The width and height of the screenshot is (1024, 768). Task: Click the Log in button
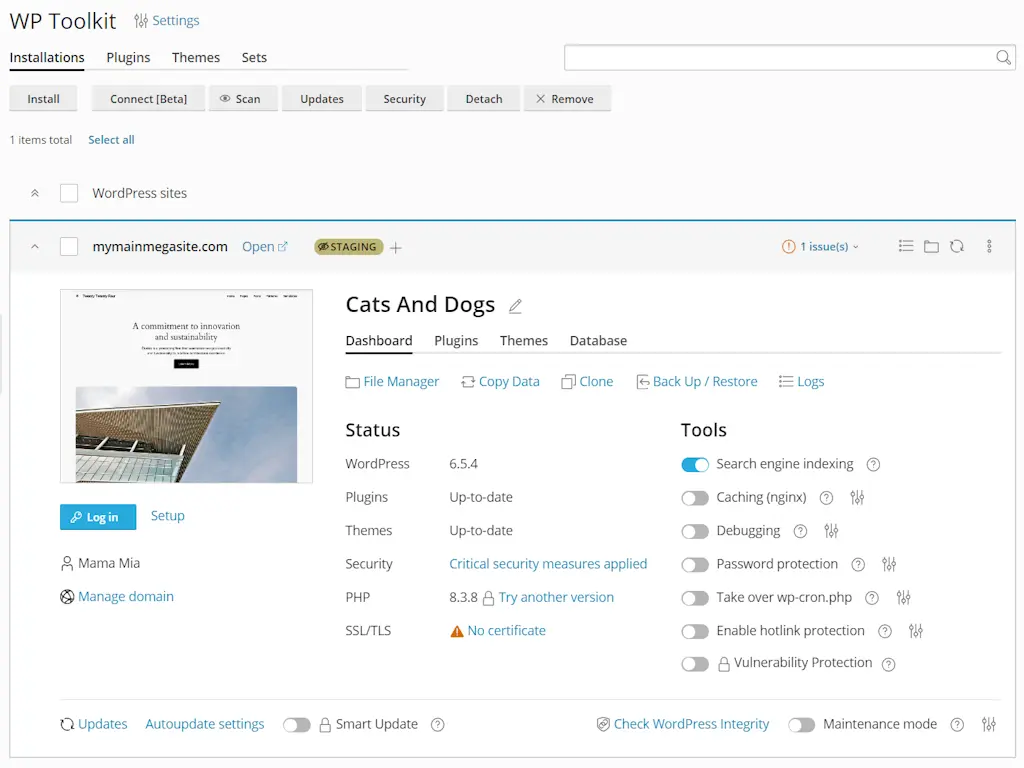pos(97,516)
